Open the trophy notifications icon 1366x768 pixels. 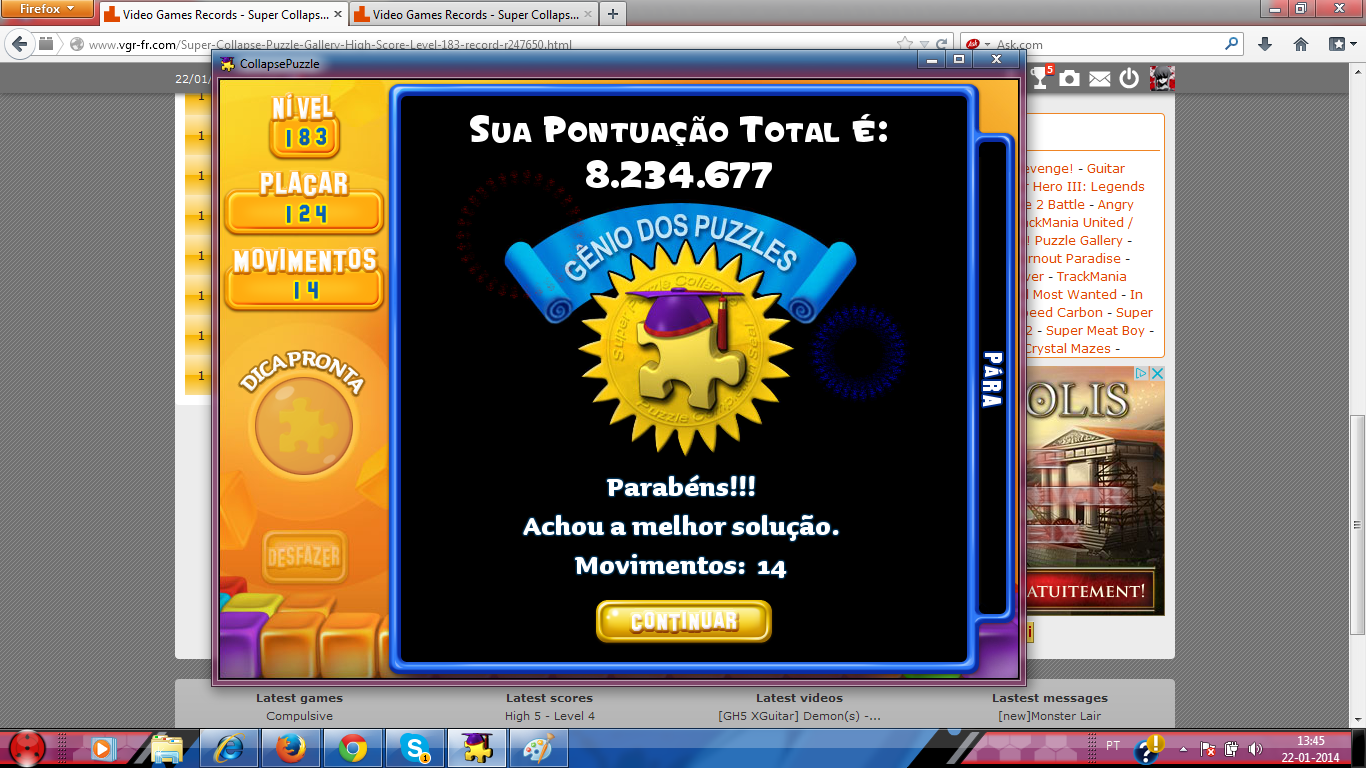[x=1041, y=78]
